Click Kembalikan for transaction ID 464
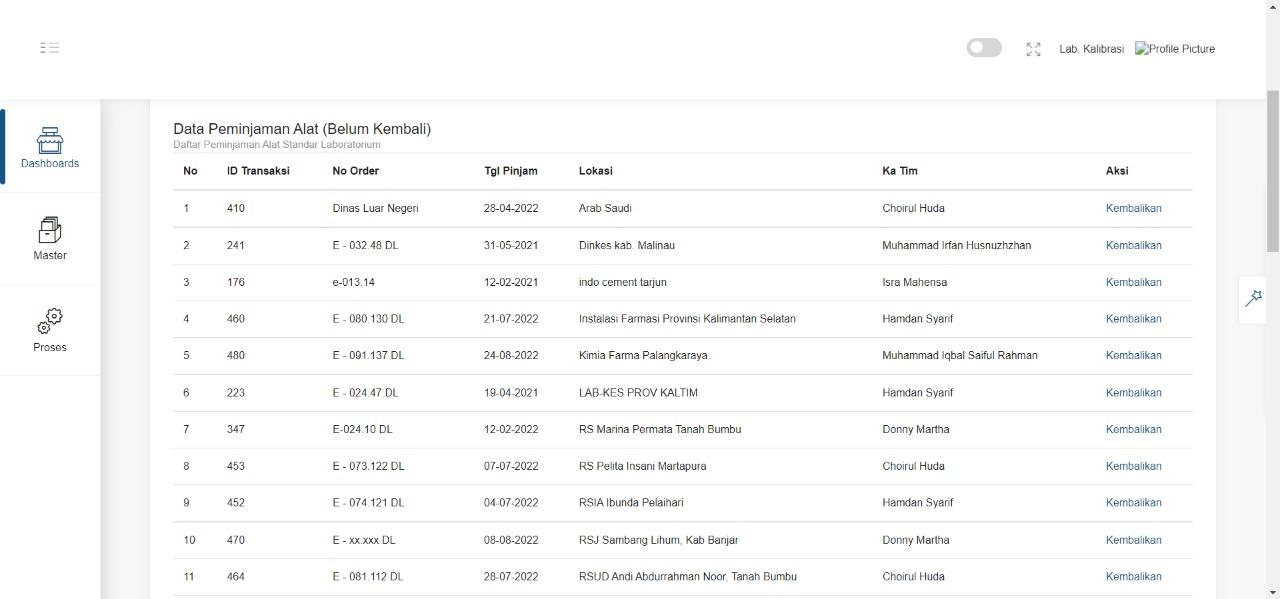1280x599 pixels. [1133, 576]
